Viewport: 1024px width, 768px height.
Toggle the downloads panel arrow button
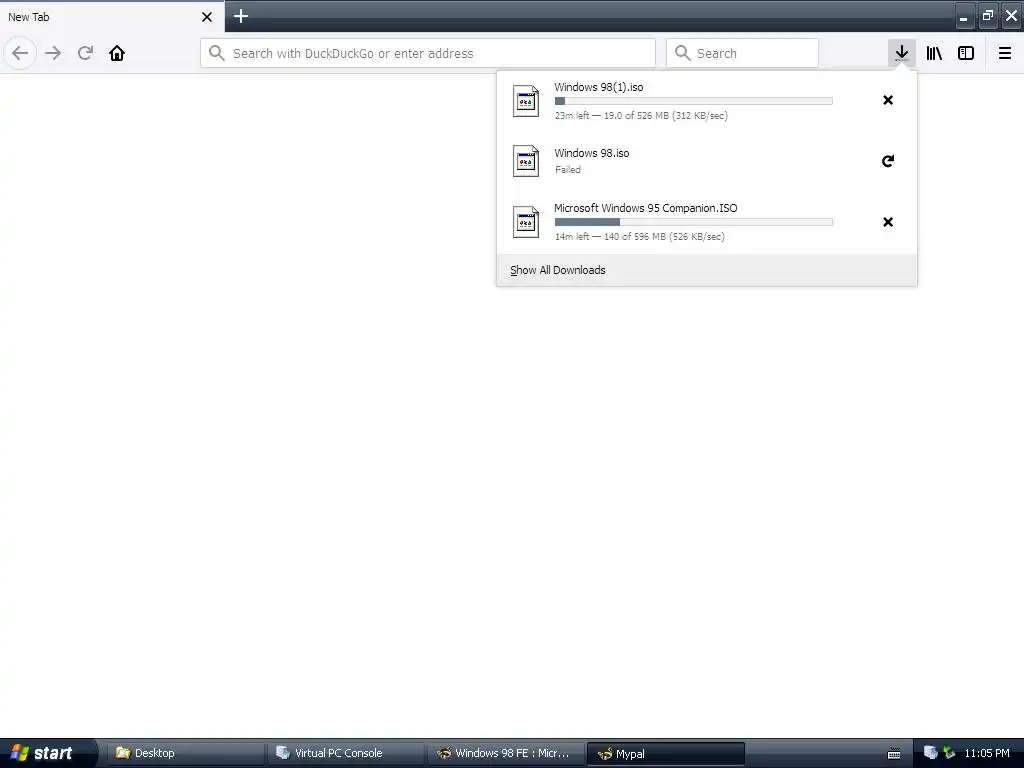point(901,53)
